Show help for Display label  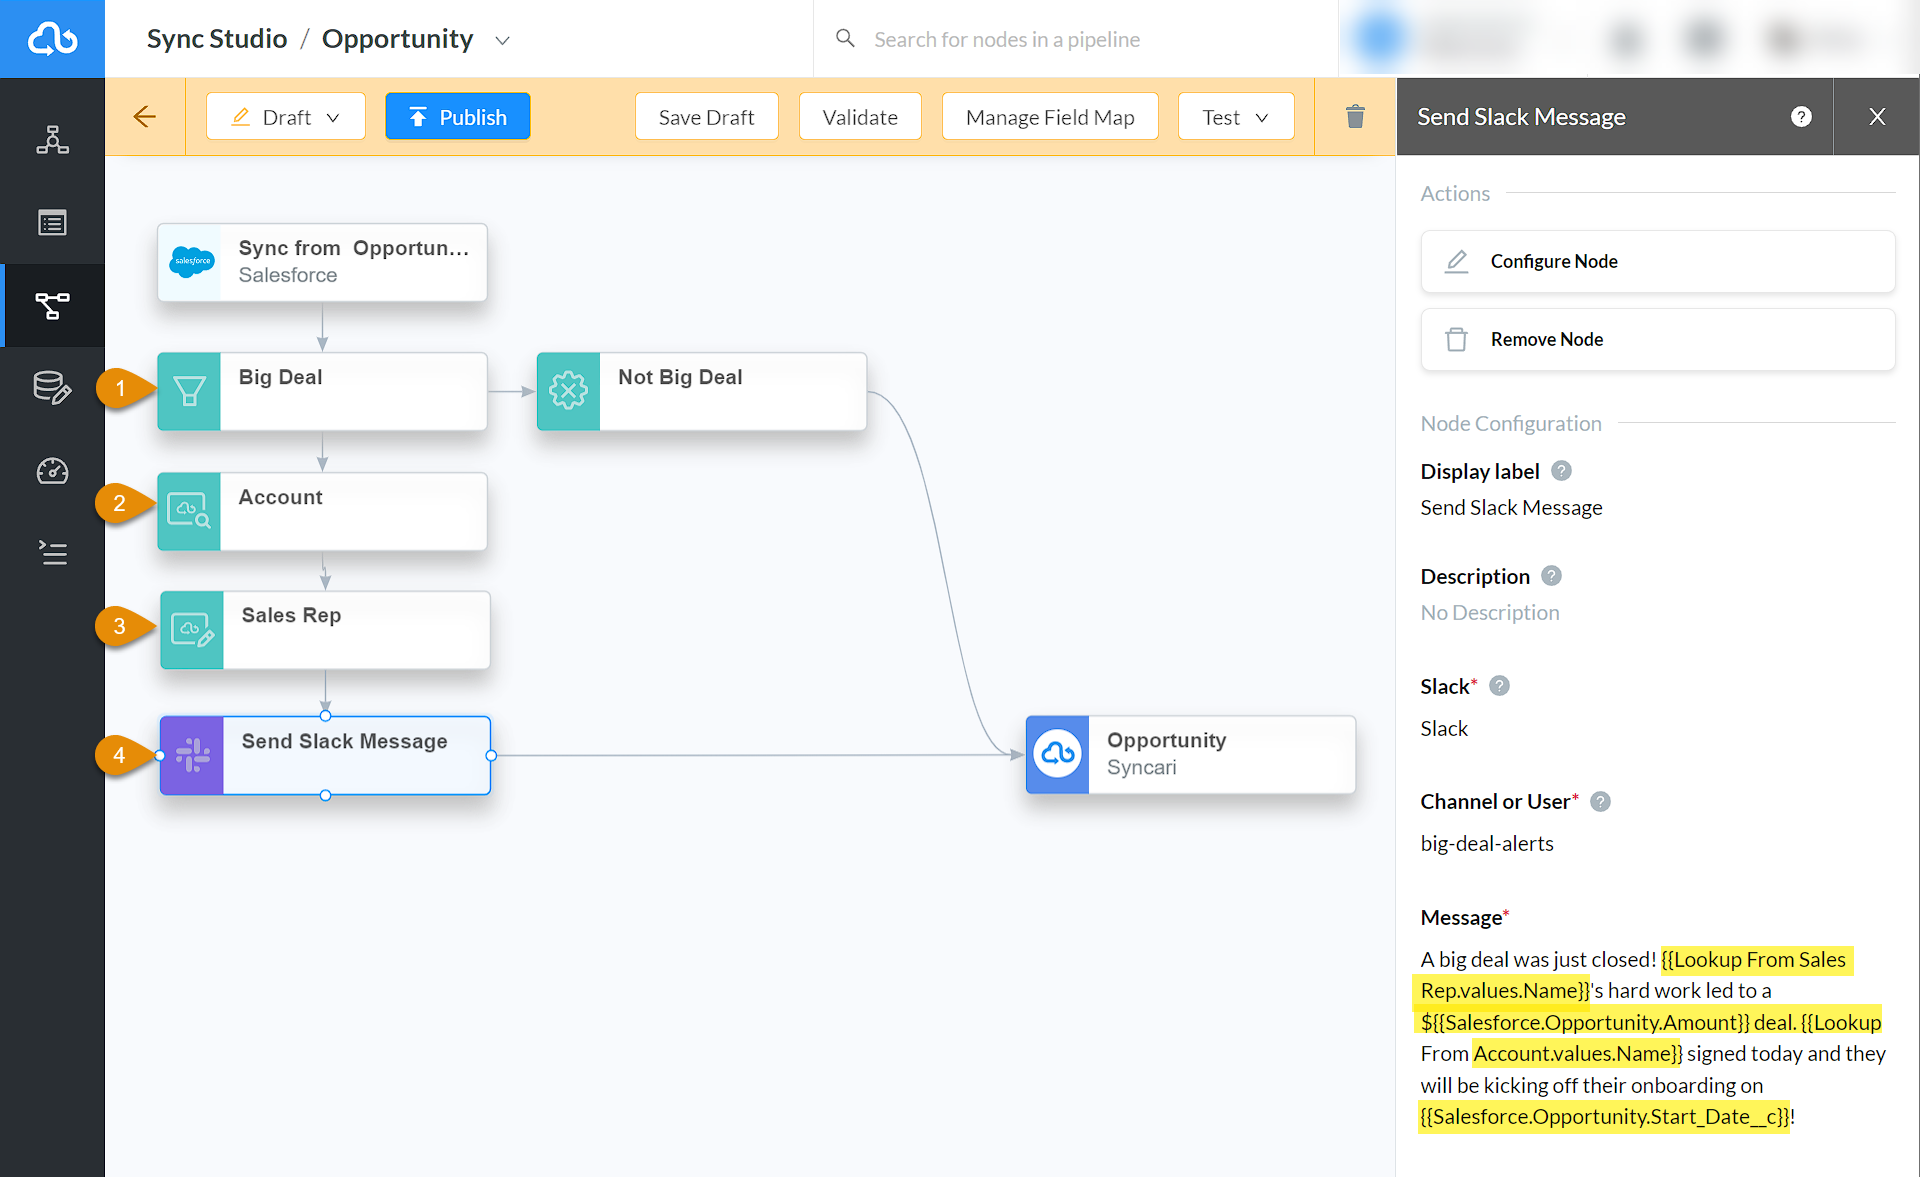click(x=1561, y=471)
